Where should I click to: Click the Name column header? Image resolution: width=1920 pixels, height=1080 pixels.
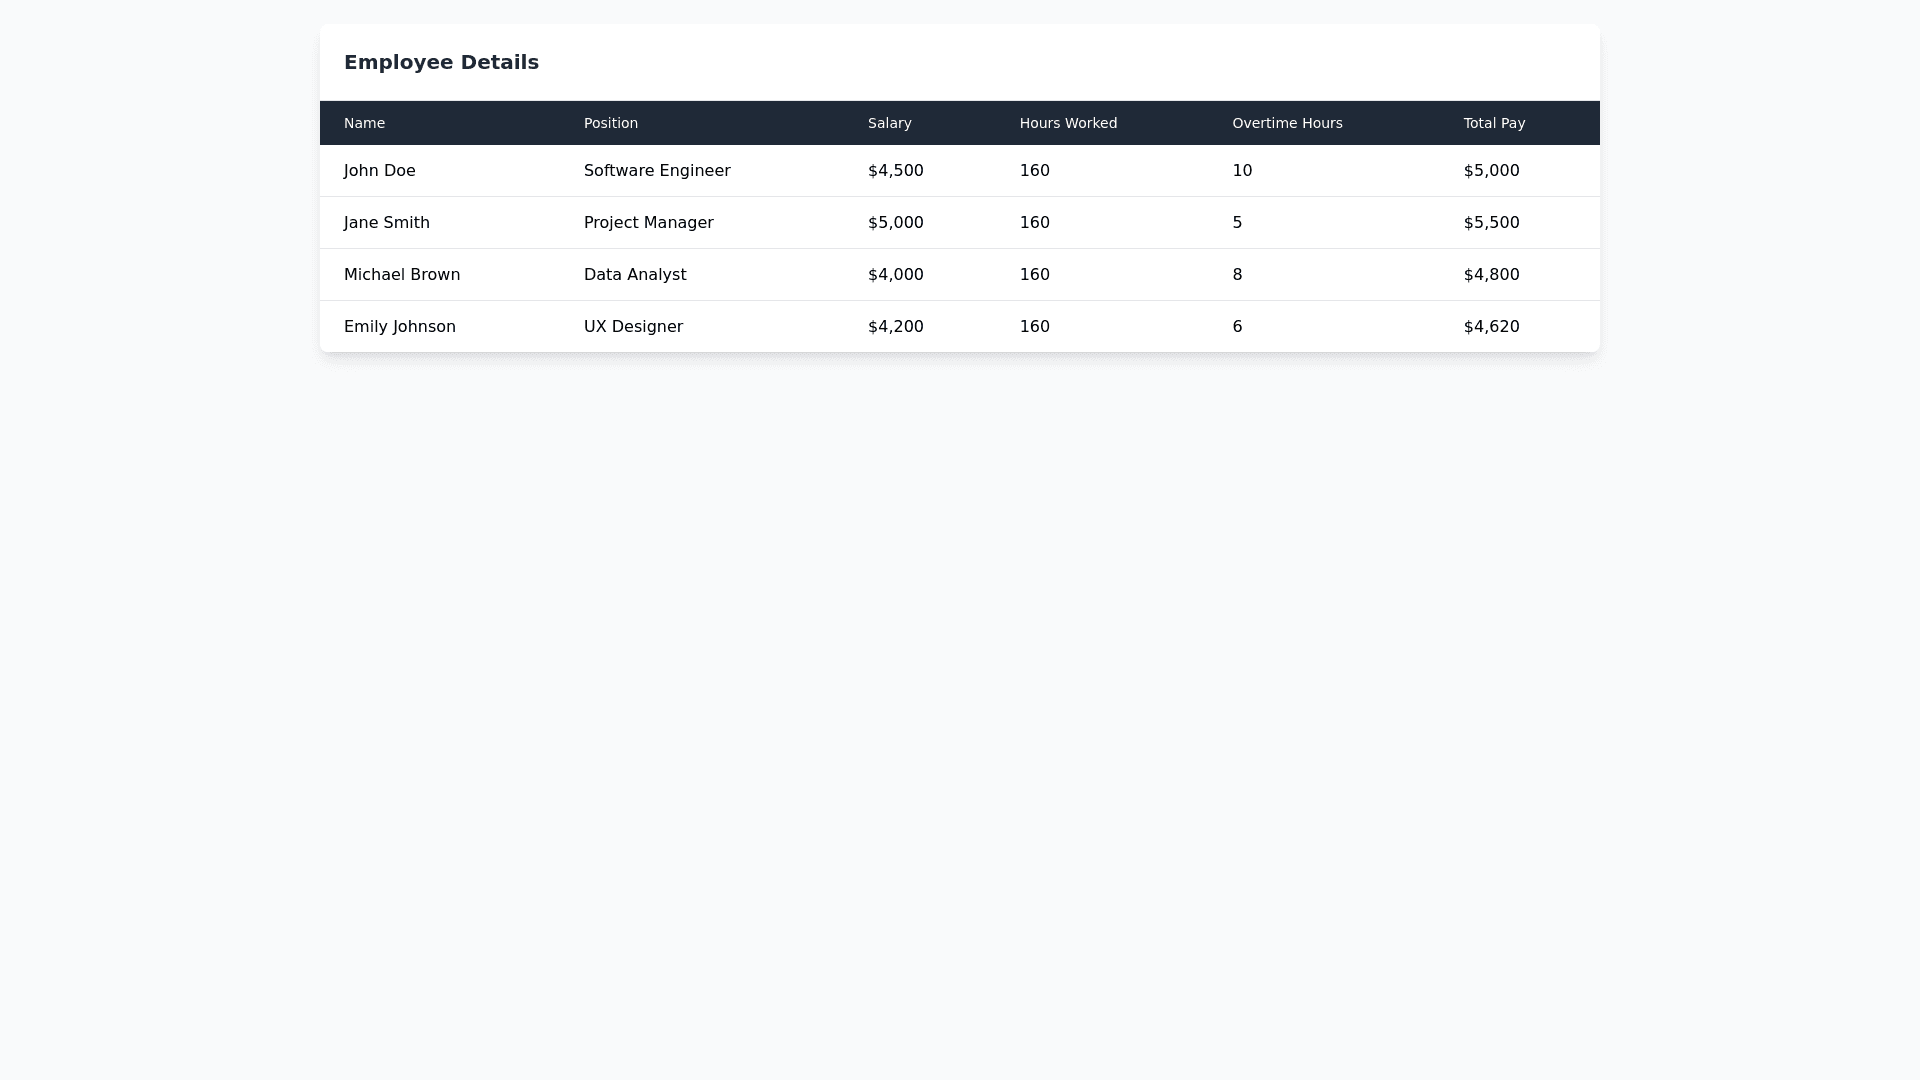click(x=364, y=123)
